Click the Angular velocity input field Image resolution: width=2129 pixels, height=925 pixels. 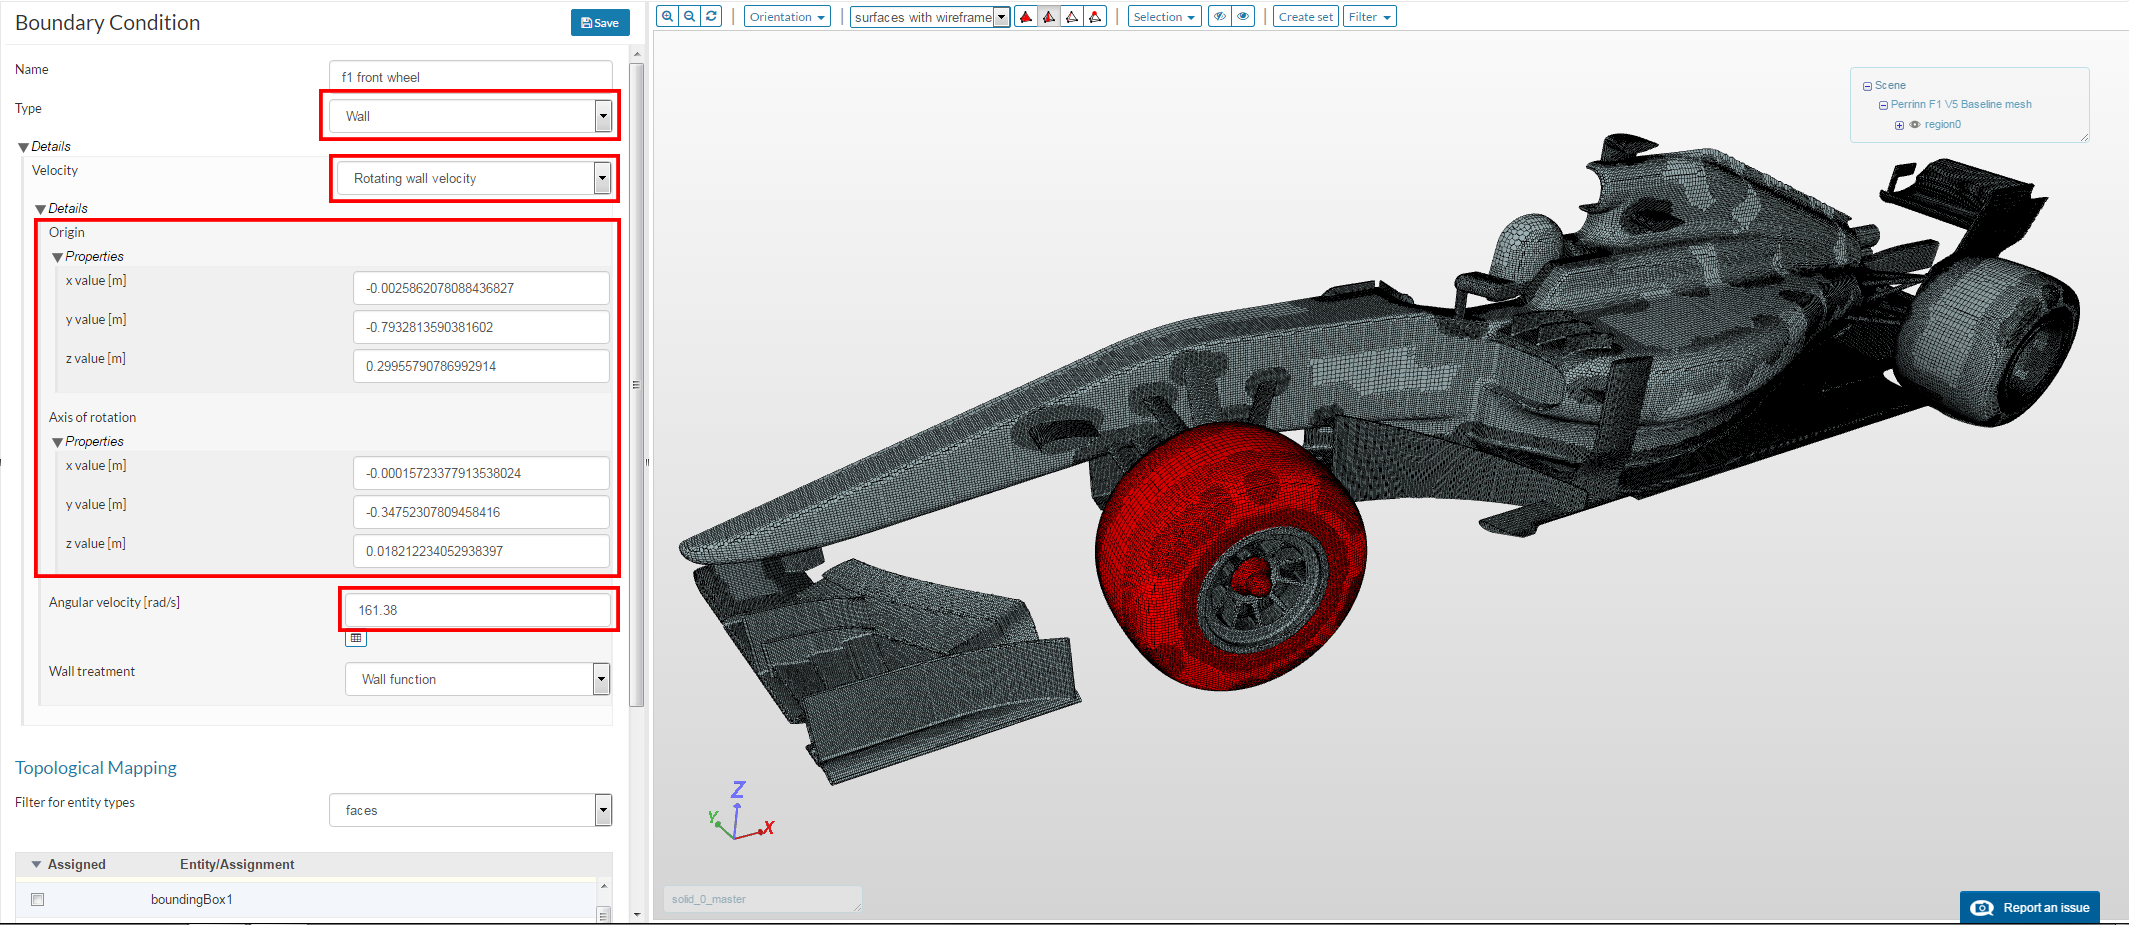coord(477,610)
